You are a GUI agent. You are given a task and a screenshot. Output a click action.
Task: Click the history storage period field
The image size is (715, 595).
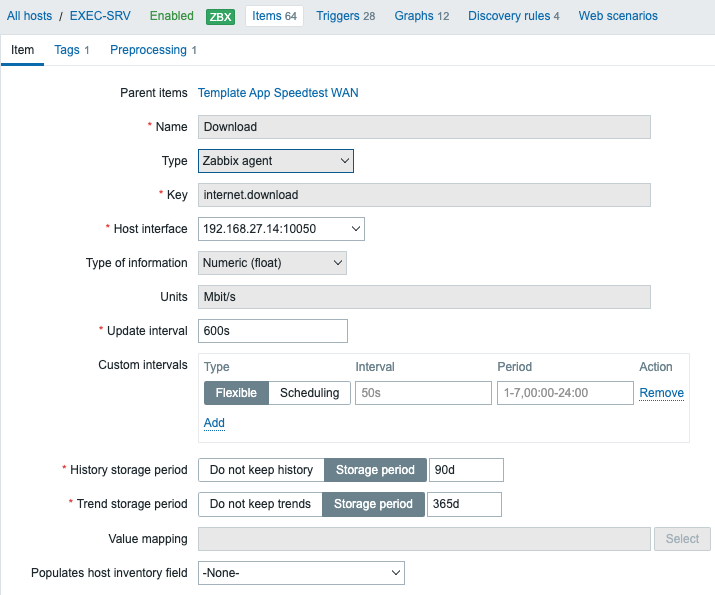tap(466, 470)
